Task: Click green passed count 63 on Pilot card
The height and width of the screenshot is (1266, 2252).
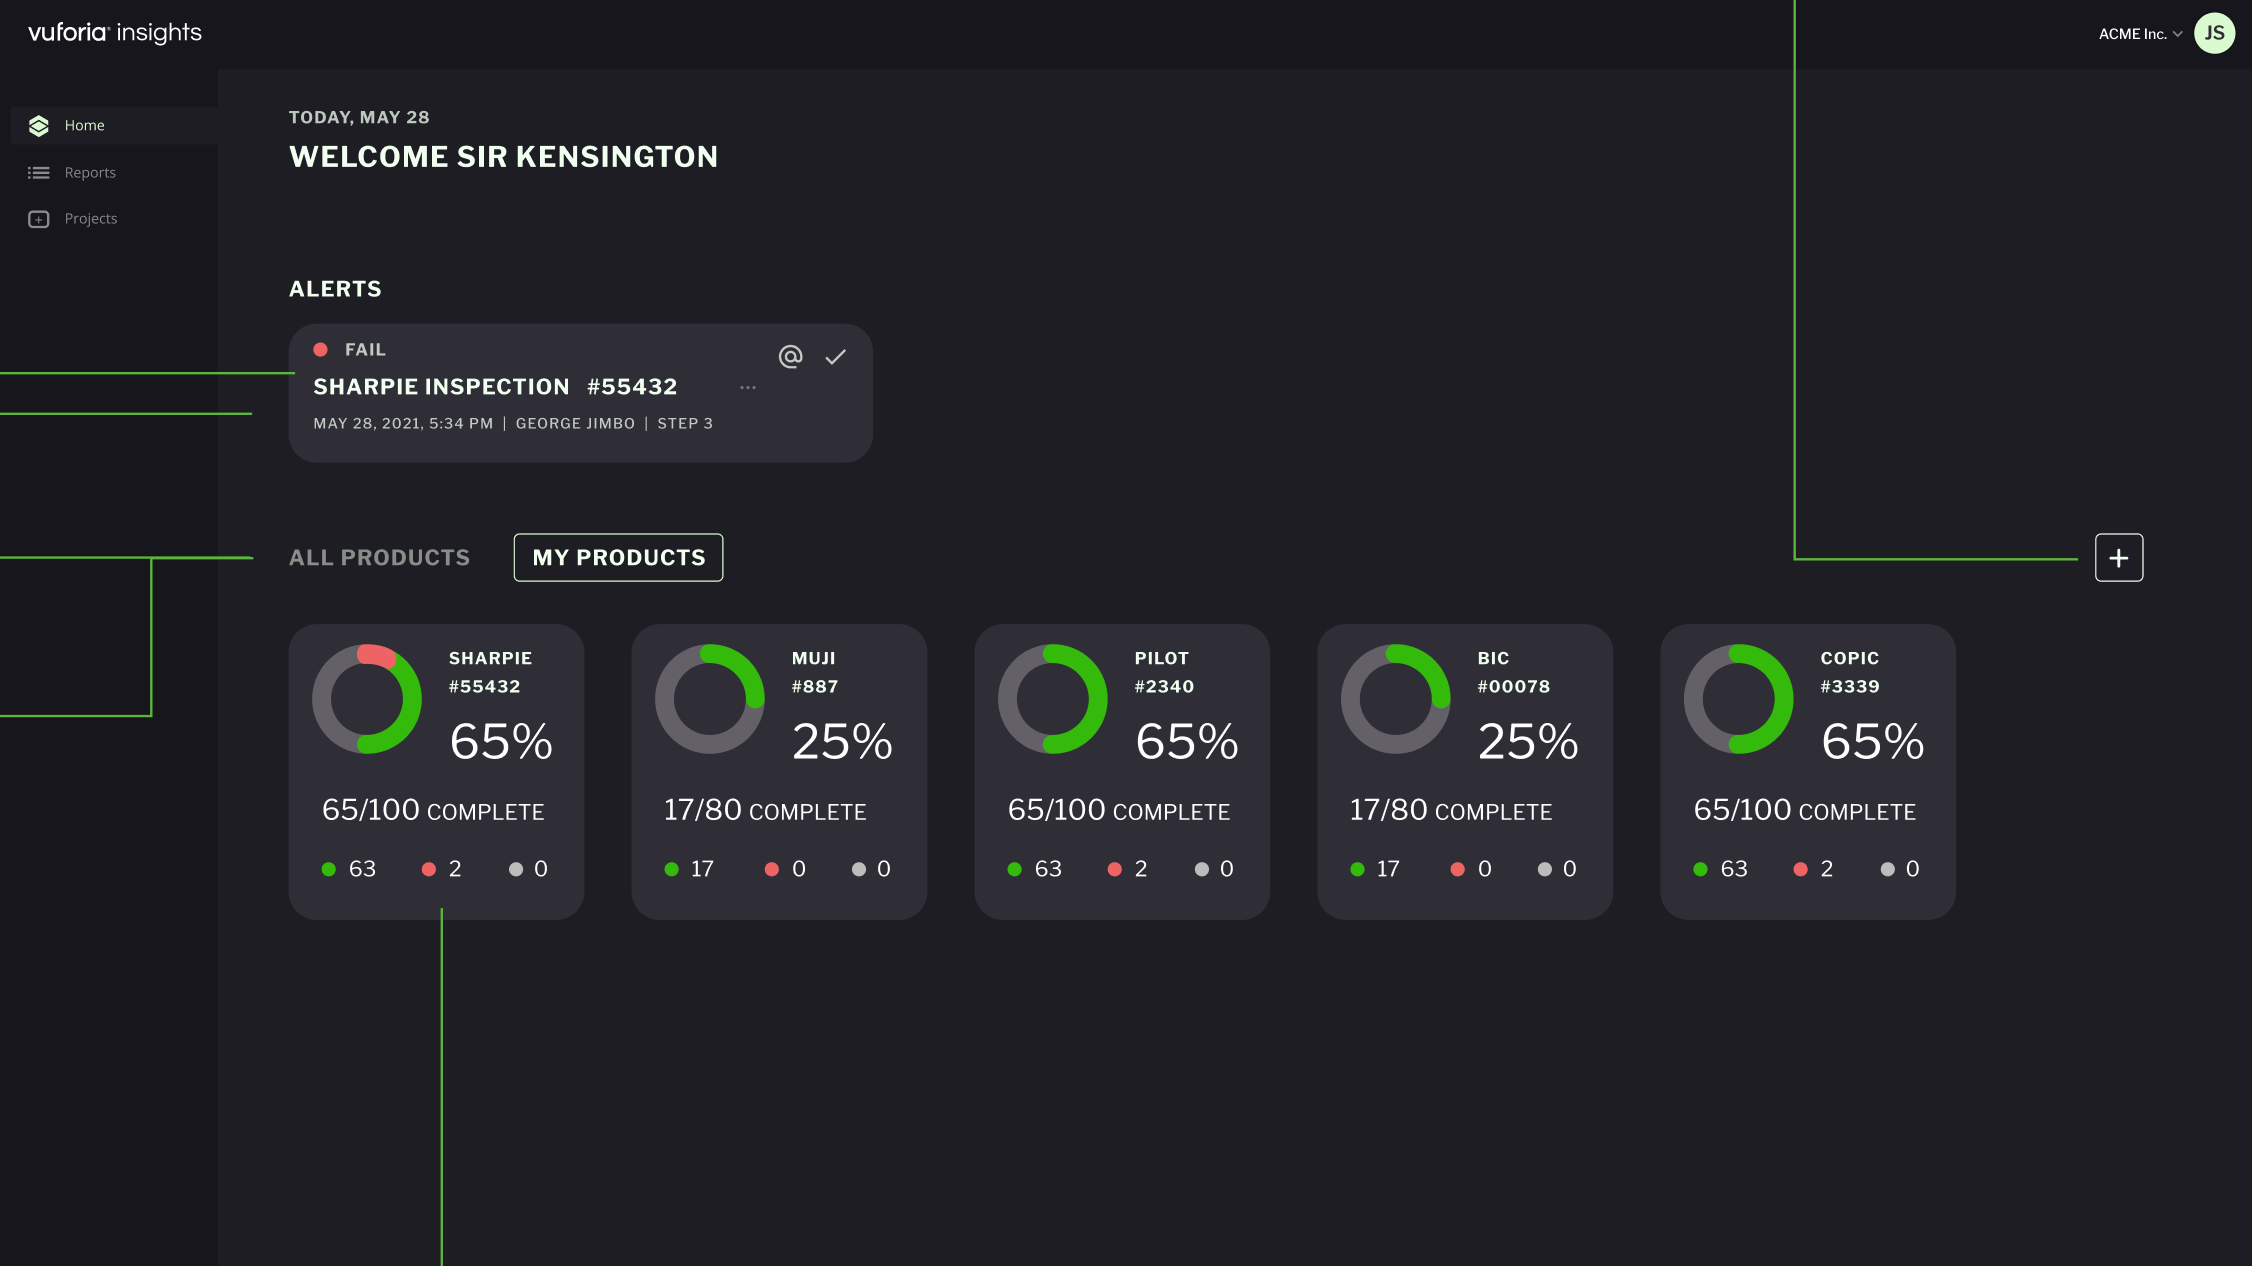Action: 1035,869
